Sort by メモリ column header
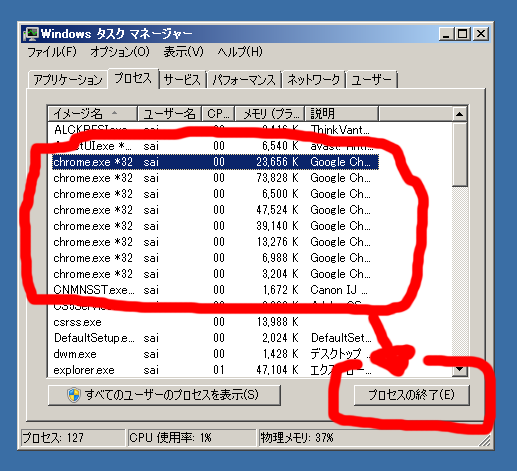 [270, 114]
